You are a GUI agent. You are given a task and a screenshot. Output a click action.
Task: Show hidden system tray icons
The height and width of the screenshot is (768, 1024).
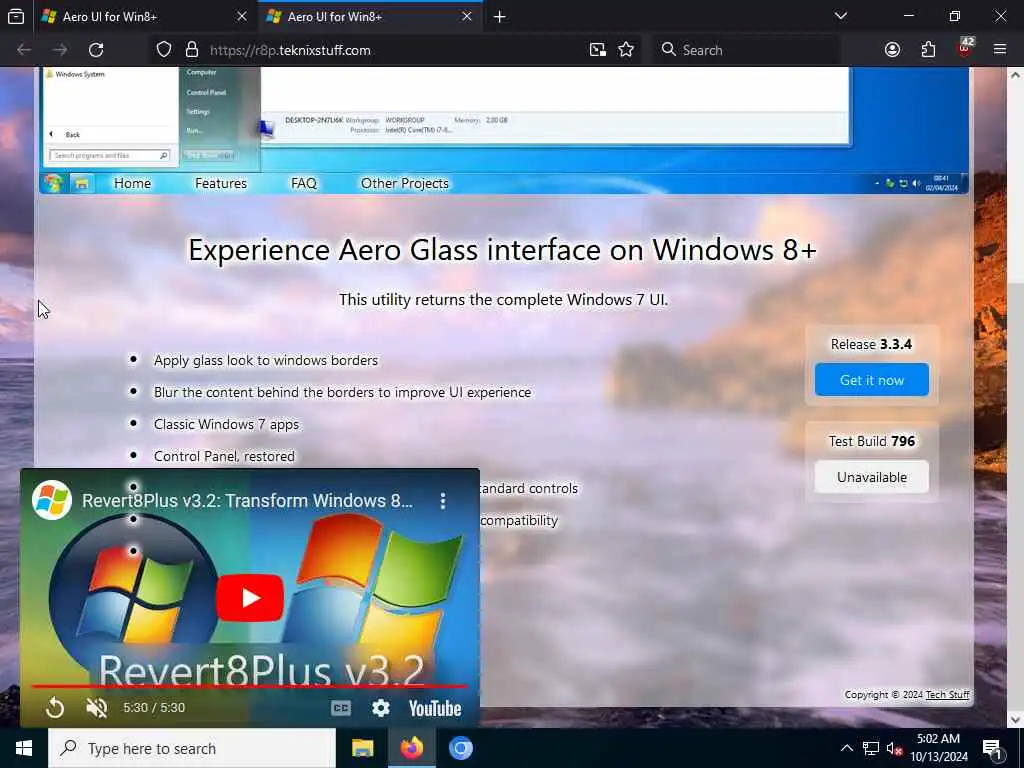click(x=846, y=748)
